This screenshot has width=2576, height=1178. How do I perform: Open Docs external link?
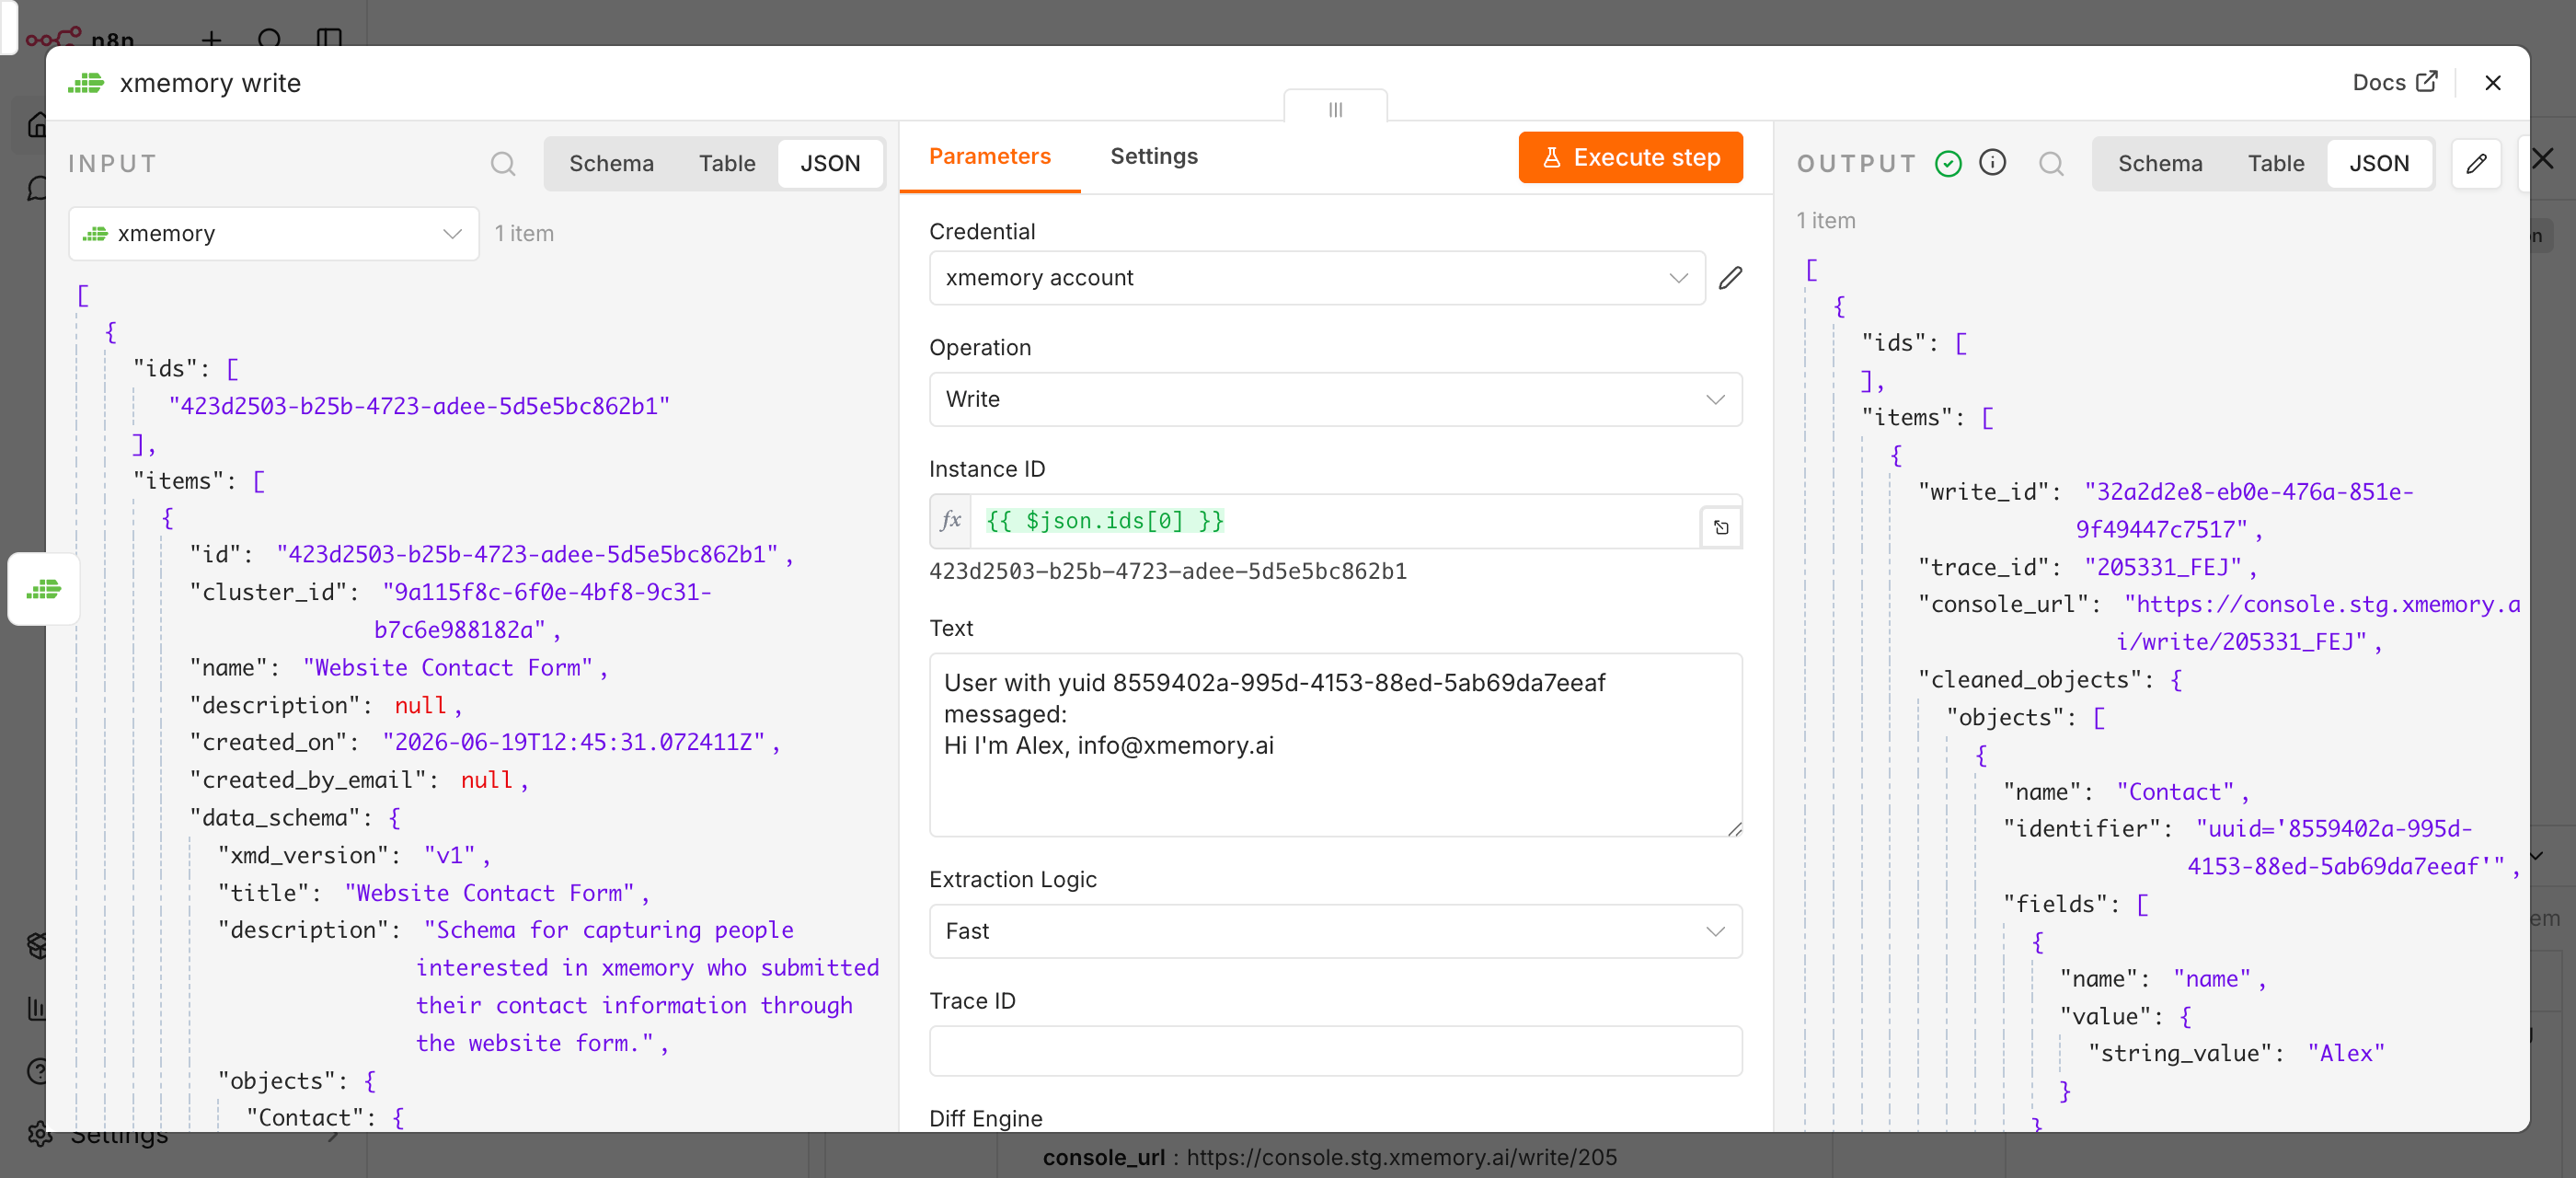tap(2394, 82)
